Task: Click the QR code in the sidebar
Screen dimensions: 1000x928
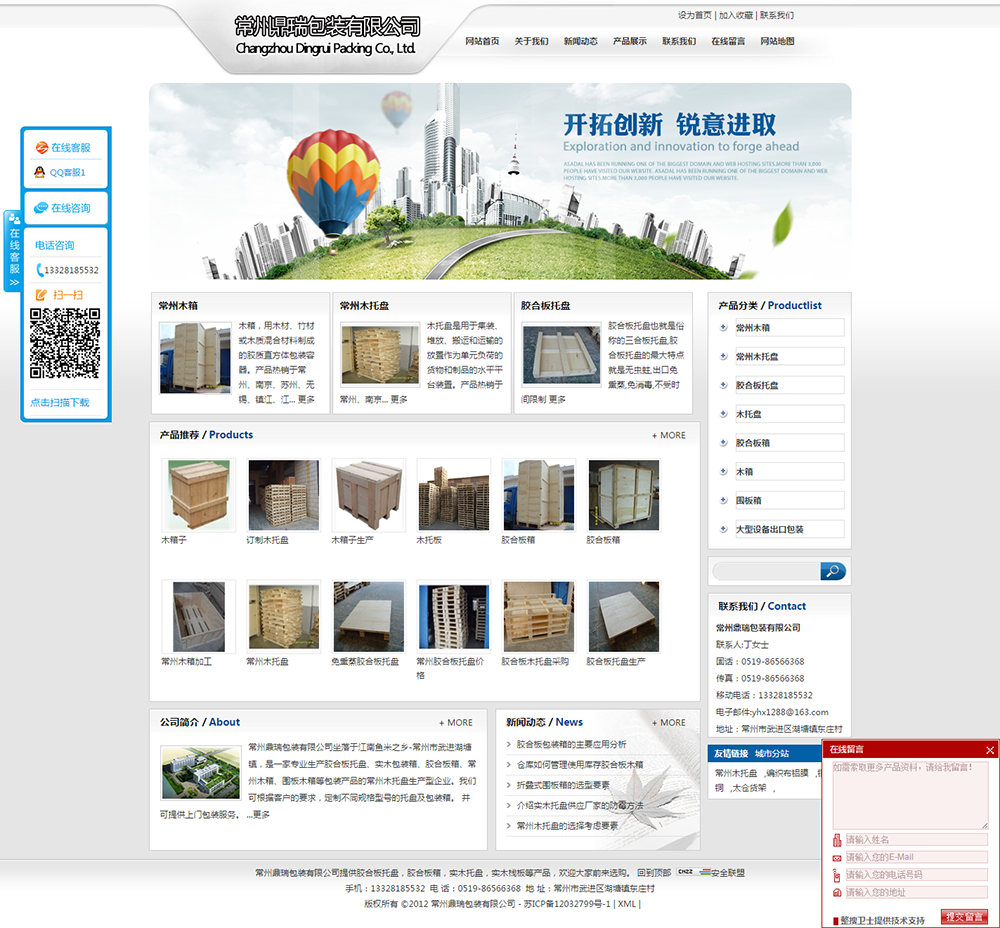Action: pyautogui.click(x=65, y=343)
